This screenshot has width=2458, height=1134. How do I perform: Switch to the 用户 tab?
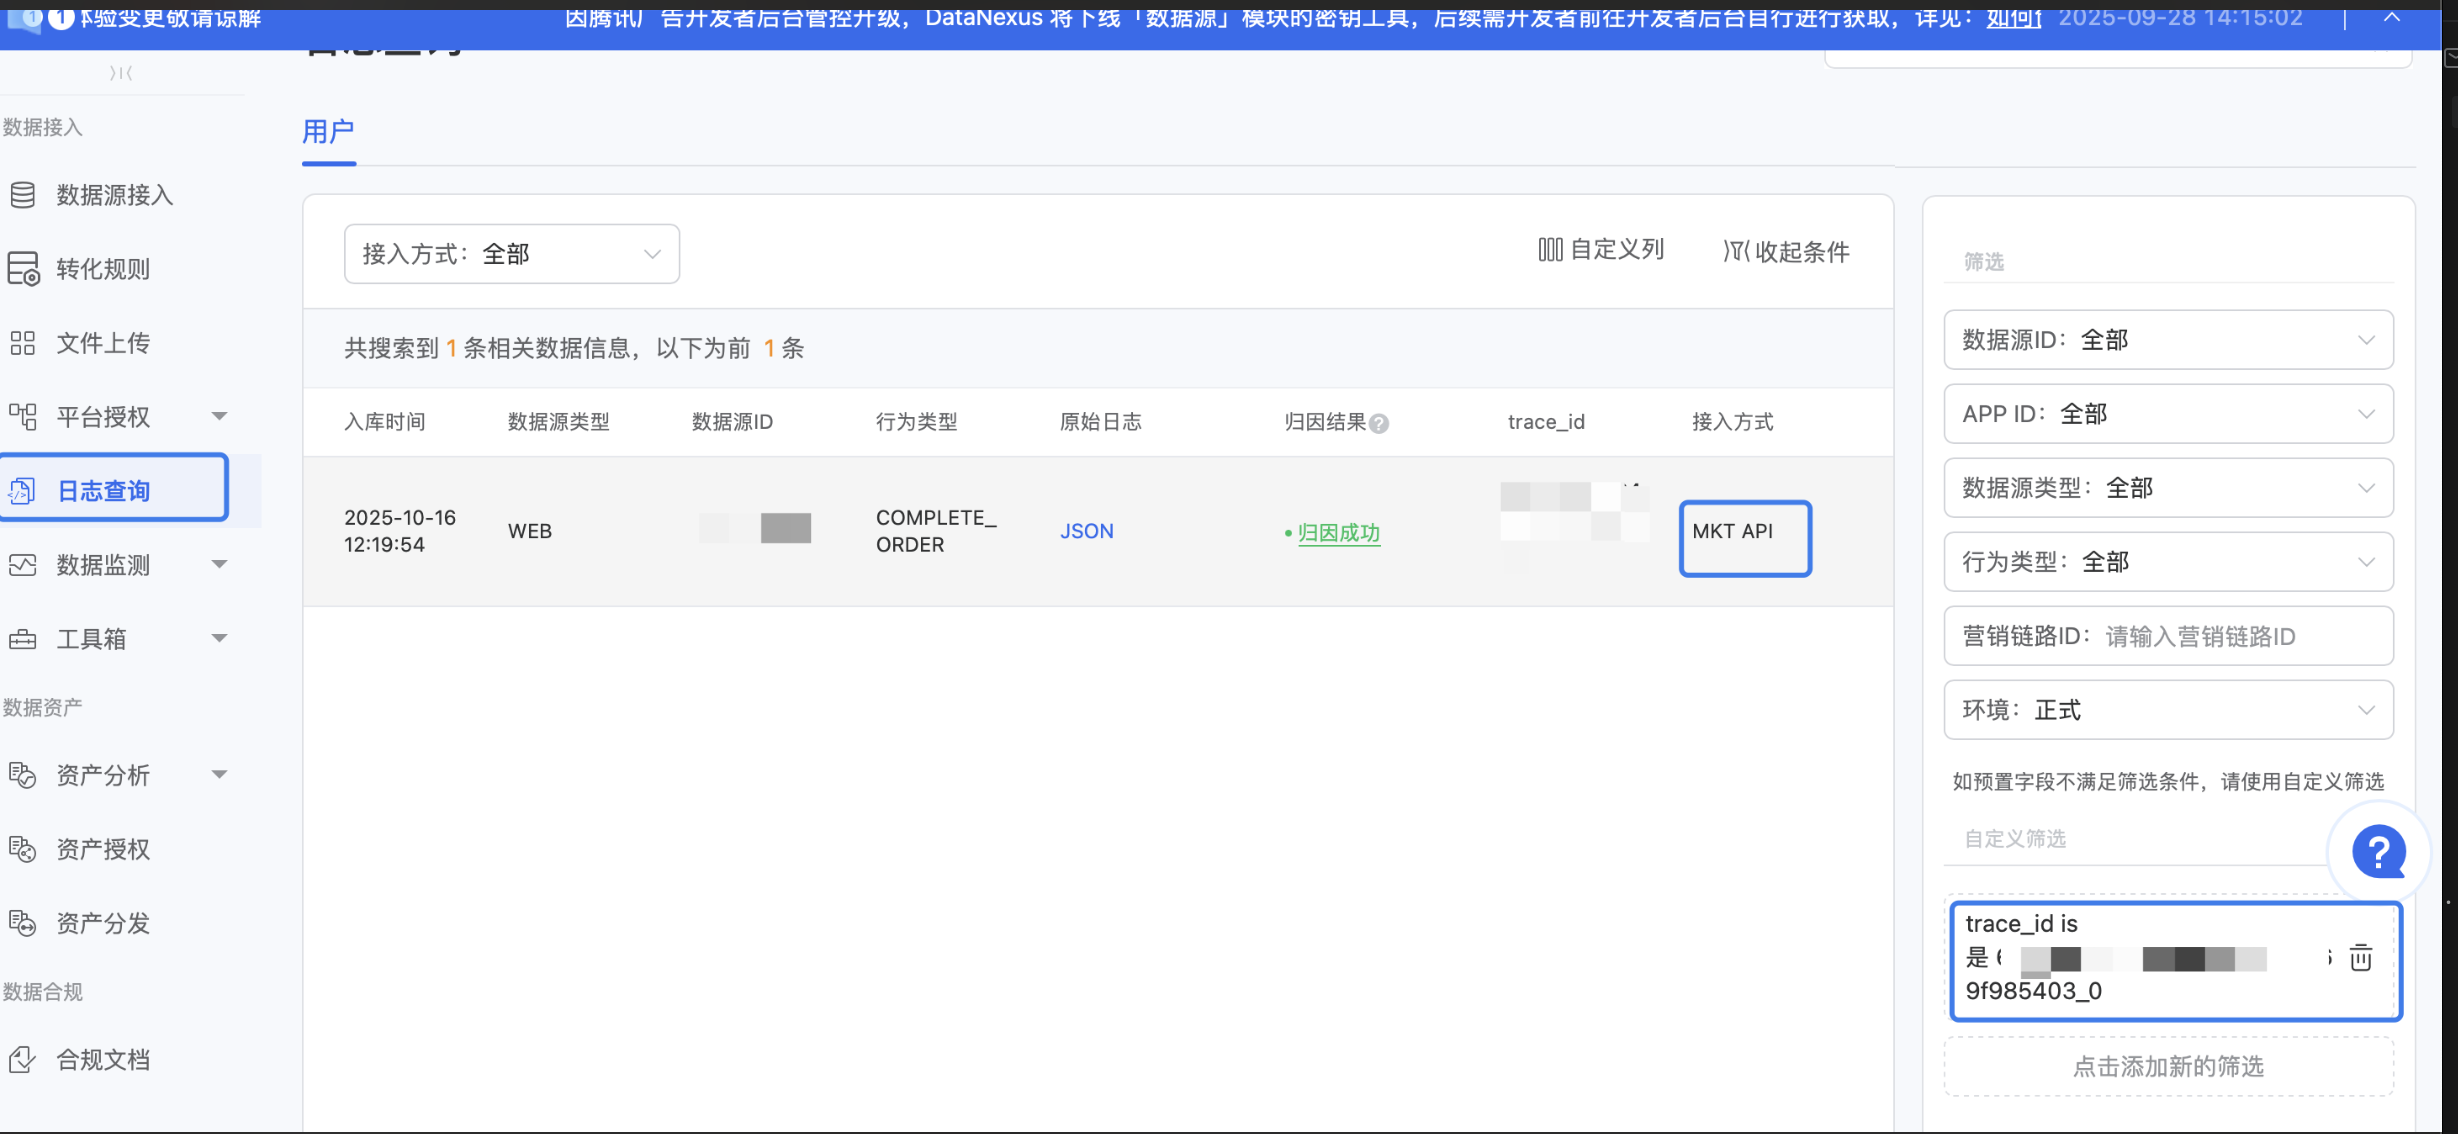(x=328, y=132)
